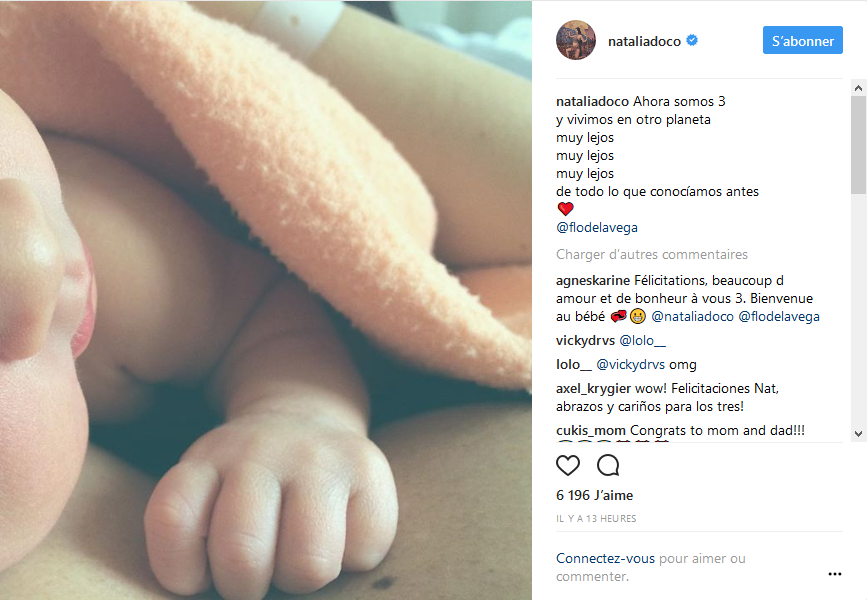Visit axel_krygier's profile
867x600 pixels.
(593, 389)
